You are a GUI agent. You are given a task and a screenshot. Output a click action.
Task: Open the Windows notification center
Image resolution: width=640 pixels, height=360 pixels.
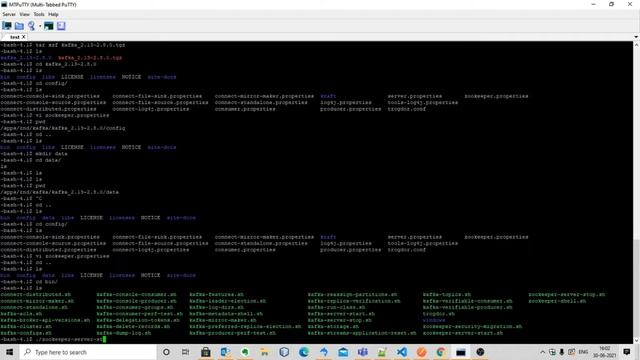pyautogui.click(x=627, y=352)
